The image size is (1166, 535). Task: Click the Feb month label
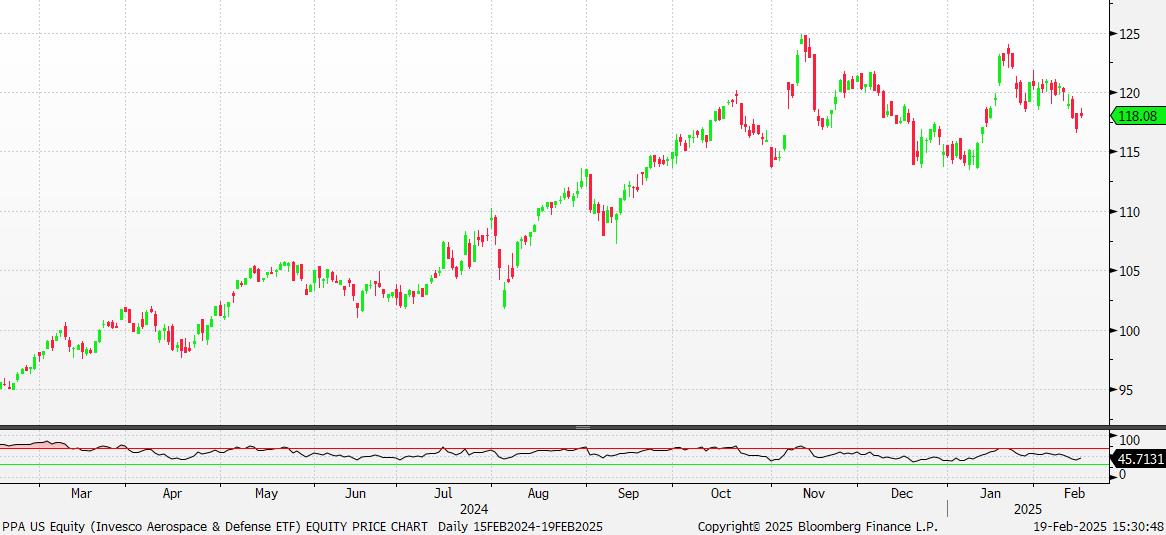click(1073, 493)
